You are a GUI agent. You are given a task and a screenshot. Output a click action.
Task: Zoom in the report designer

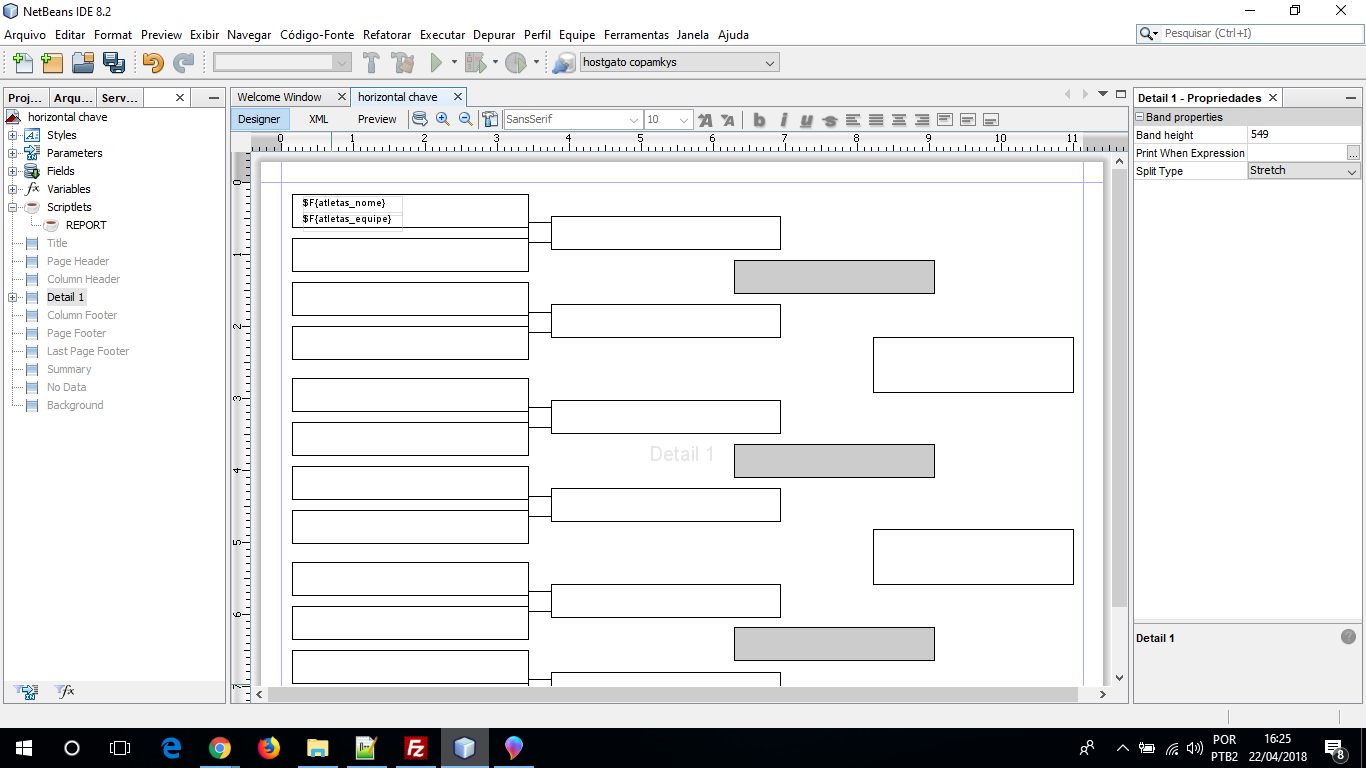pos(443,119)
